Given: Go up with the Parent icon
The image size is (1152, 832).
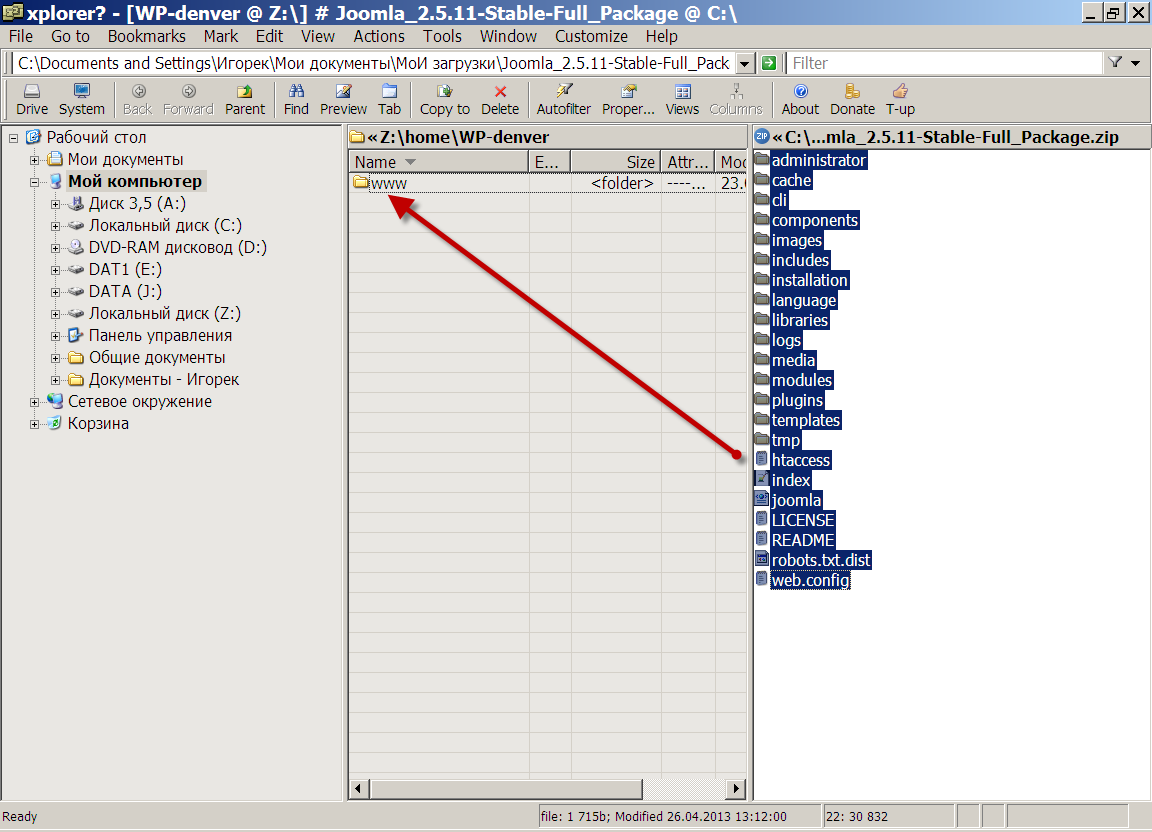Looking at the screenshot, I should (245, 99).
